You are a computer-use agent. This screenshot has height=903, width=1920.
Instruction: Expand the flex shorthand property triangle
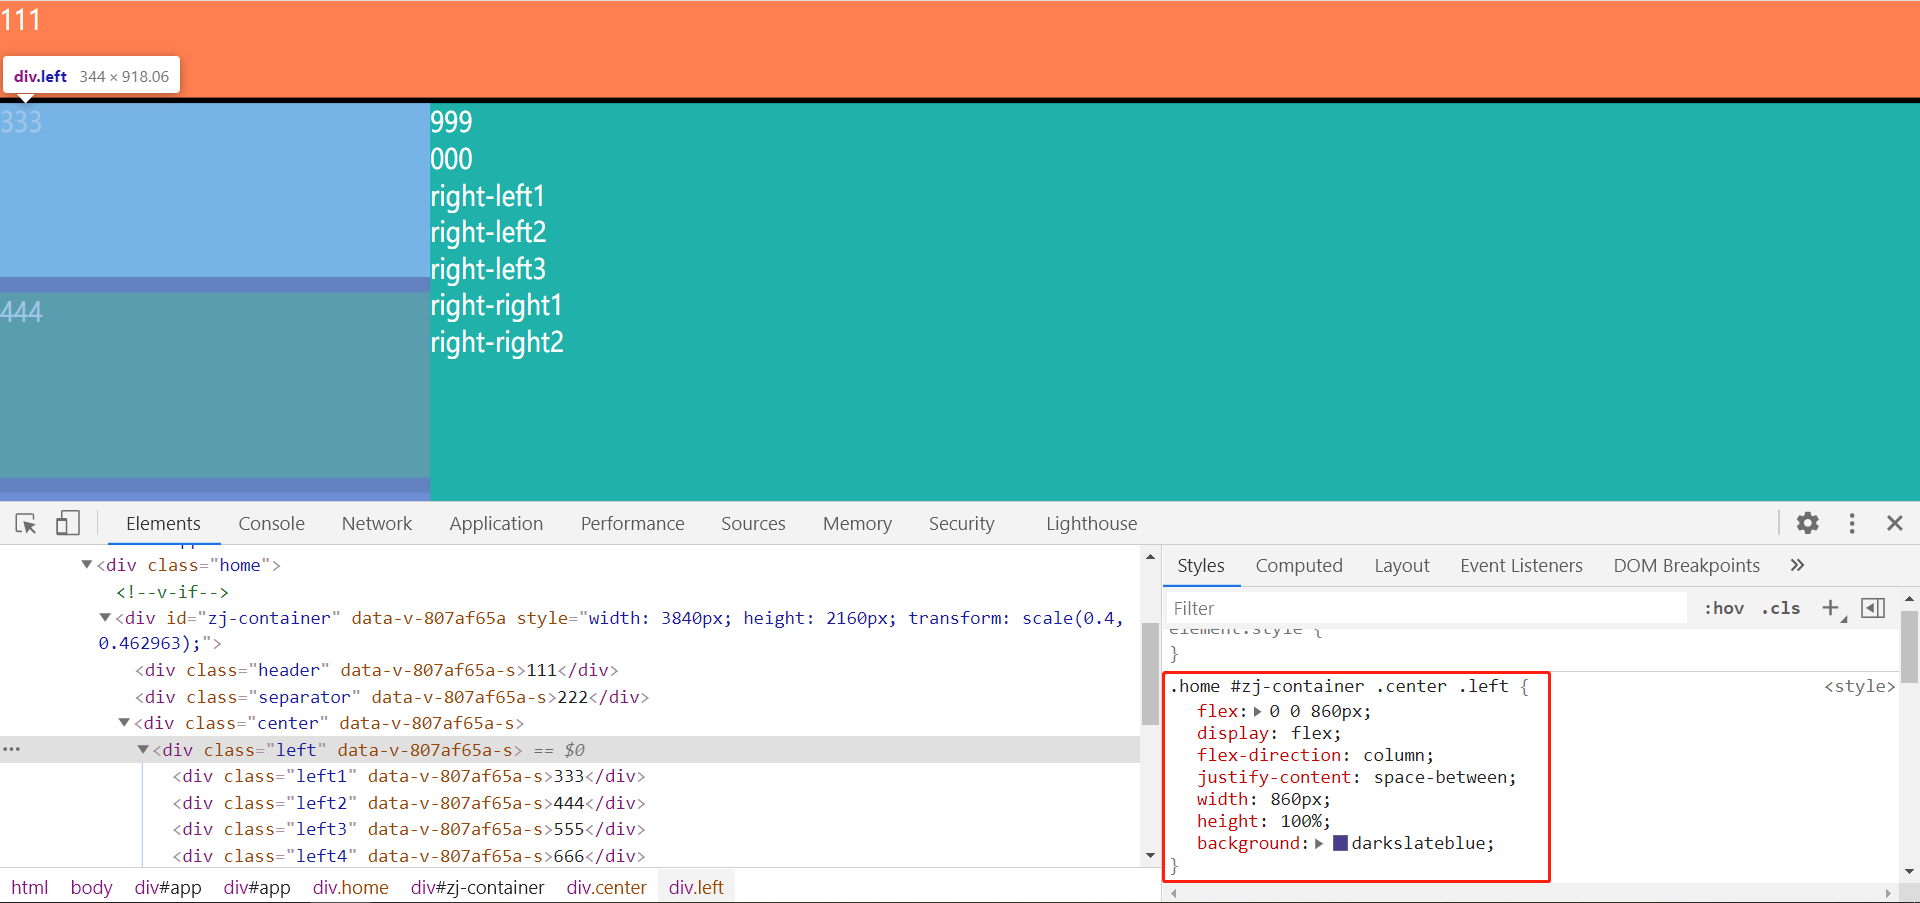click(1257, 712)
